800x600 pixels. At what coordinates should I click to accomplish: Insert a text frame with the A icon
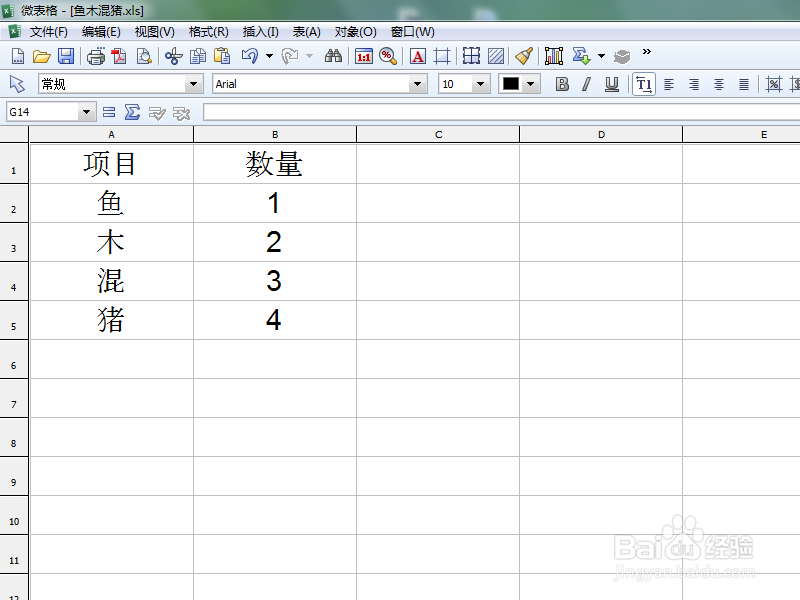(418, 56)
